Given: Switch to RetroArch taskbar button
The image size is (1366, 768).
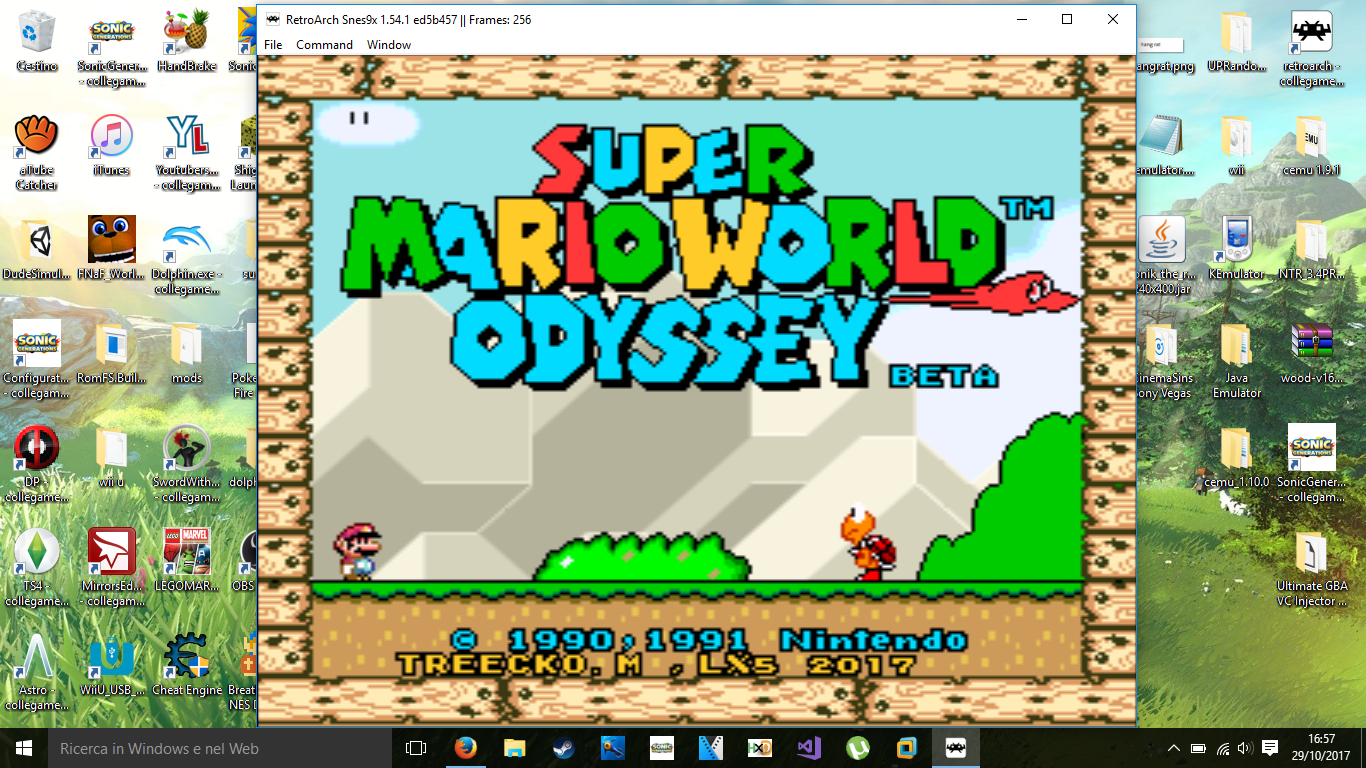Looking at the screenshot, I should (x=955, y=748).
